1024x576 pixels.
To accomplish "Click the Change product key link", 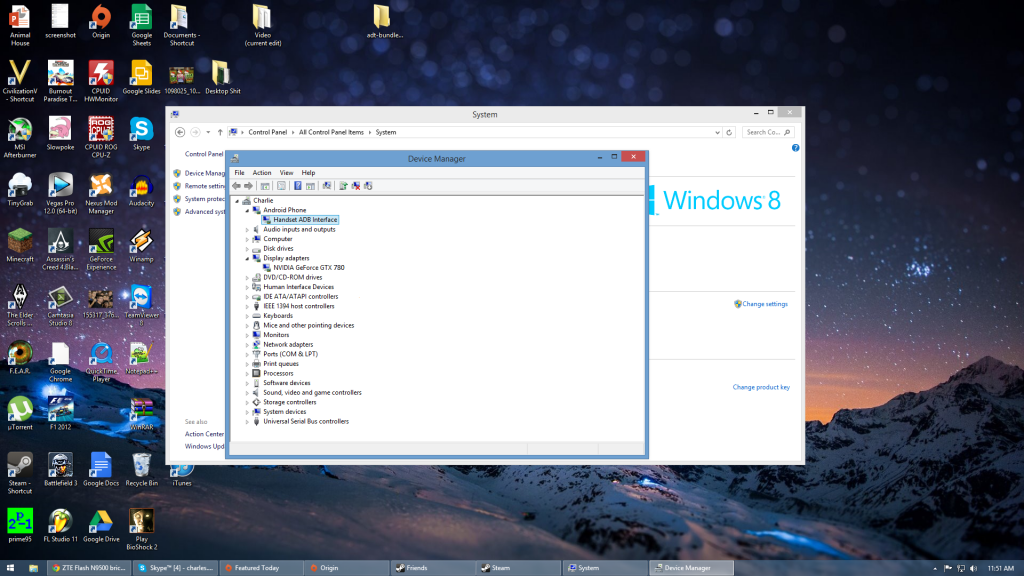I will click(x=764, y=386).
